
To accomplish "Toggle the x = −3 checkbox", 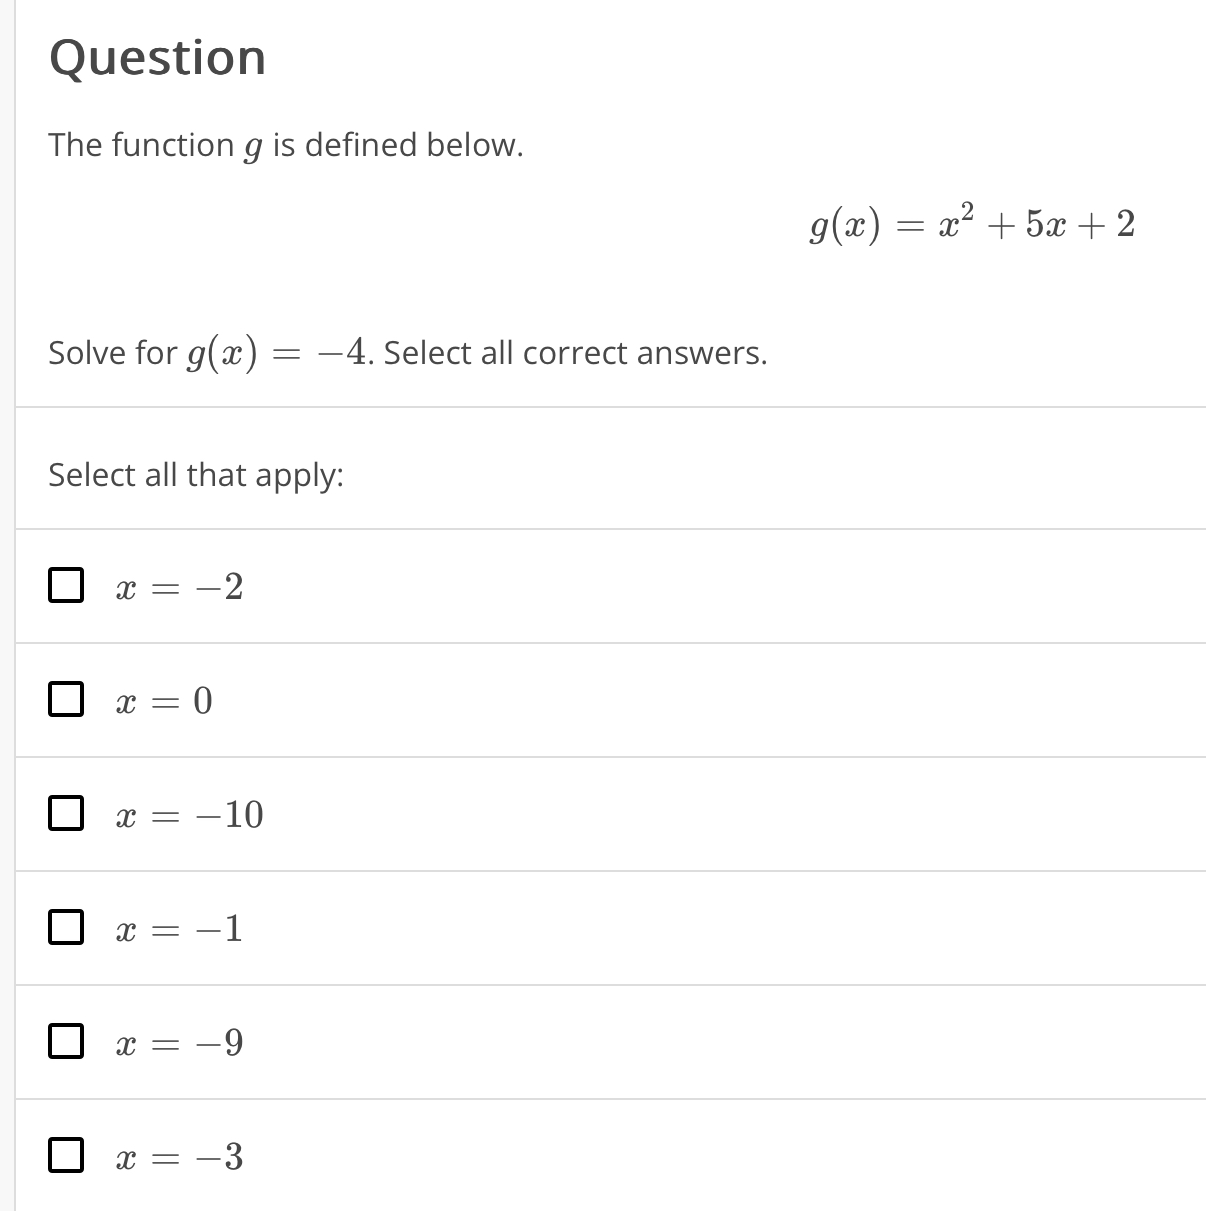I will 66,1156.
